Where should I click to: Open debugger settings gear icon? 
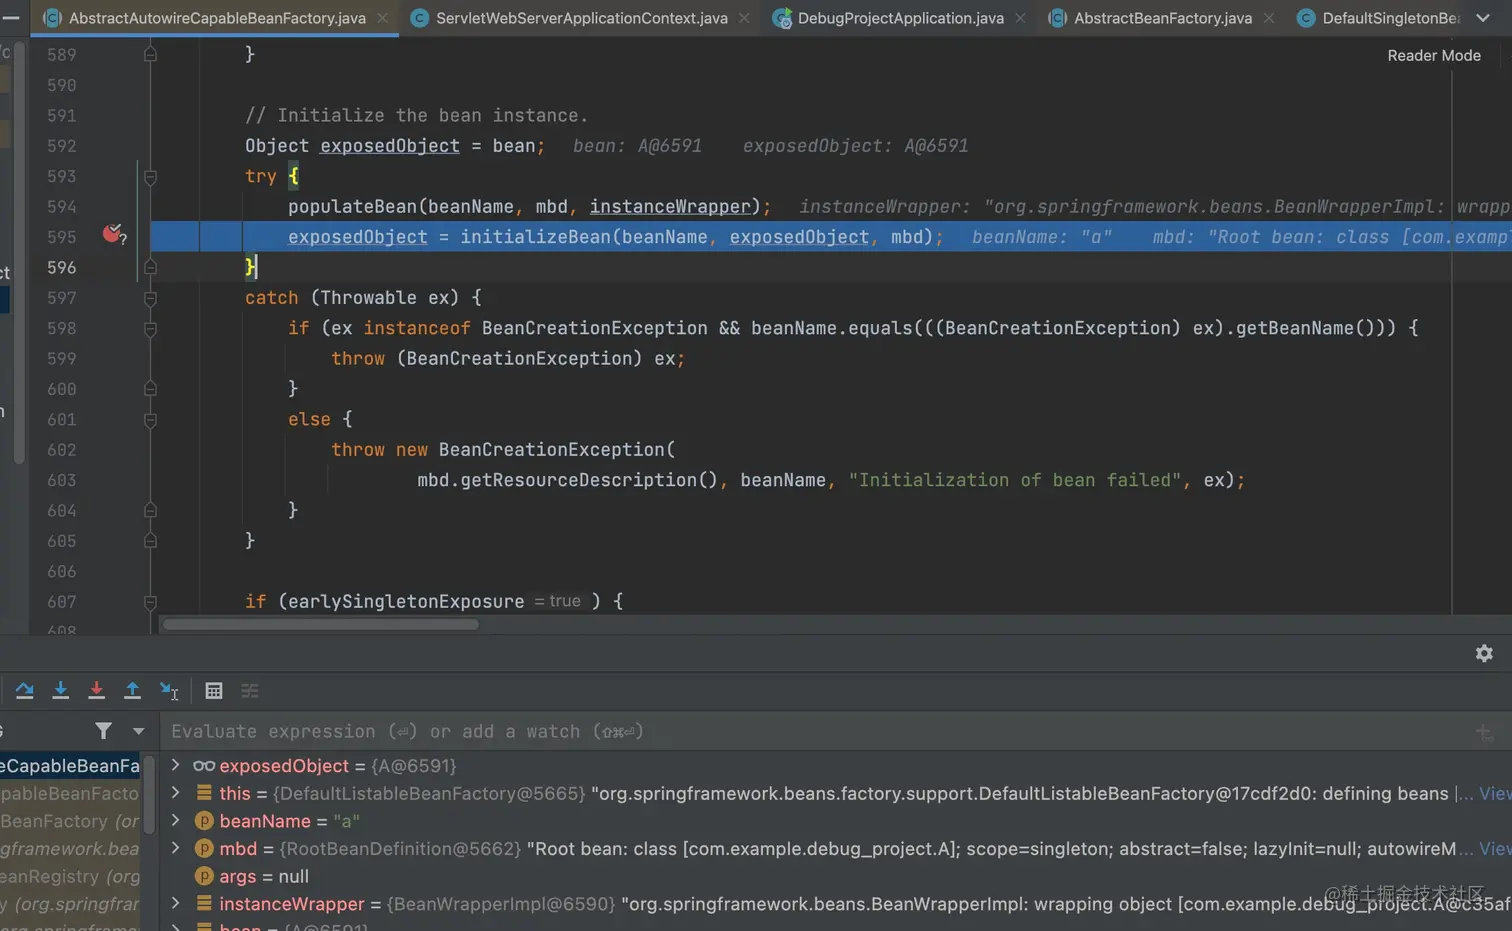point(1484,653)
